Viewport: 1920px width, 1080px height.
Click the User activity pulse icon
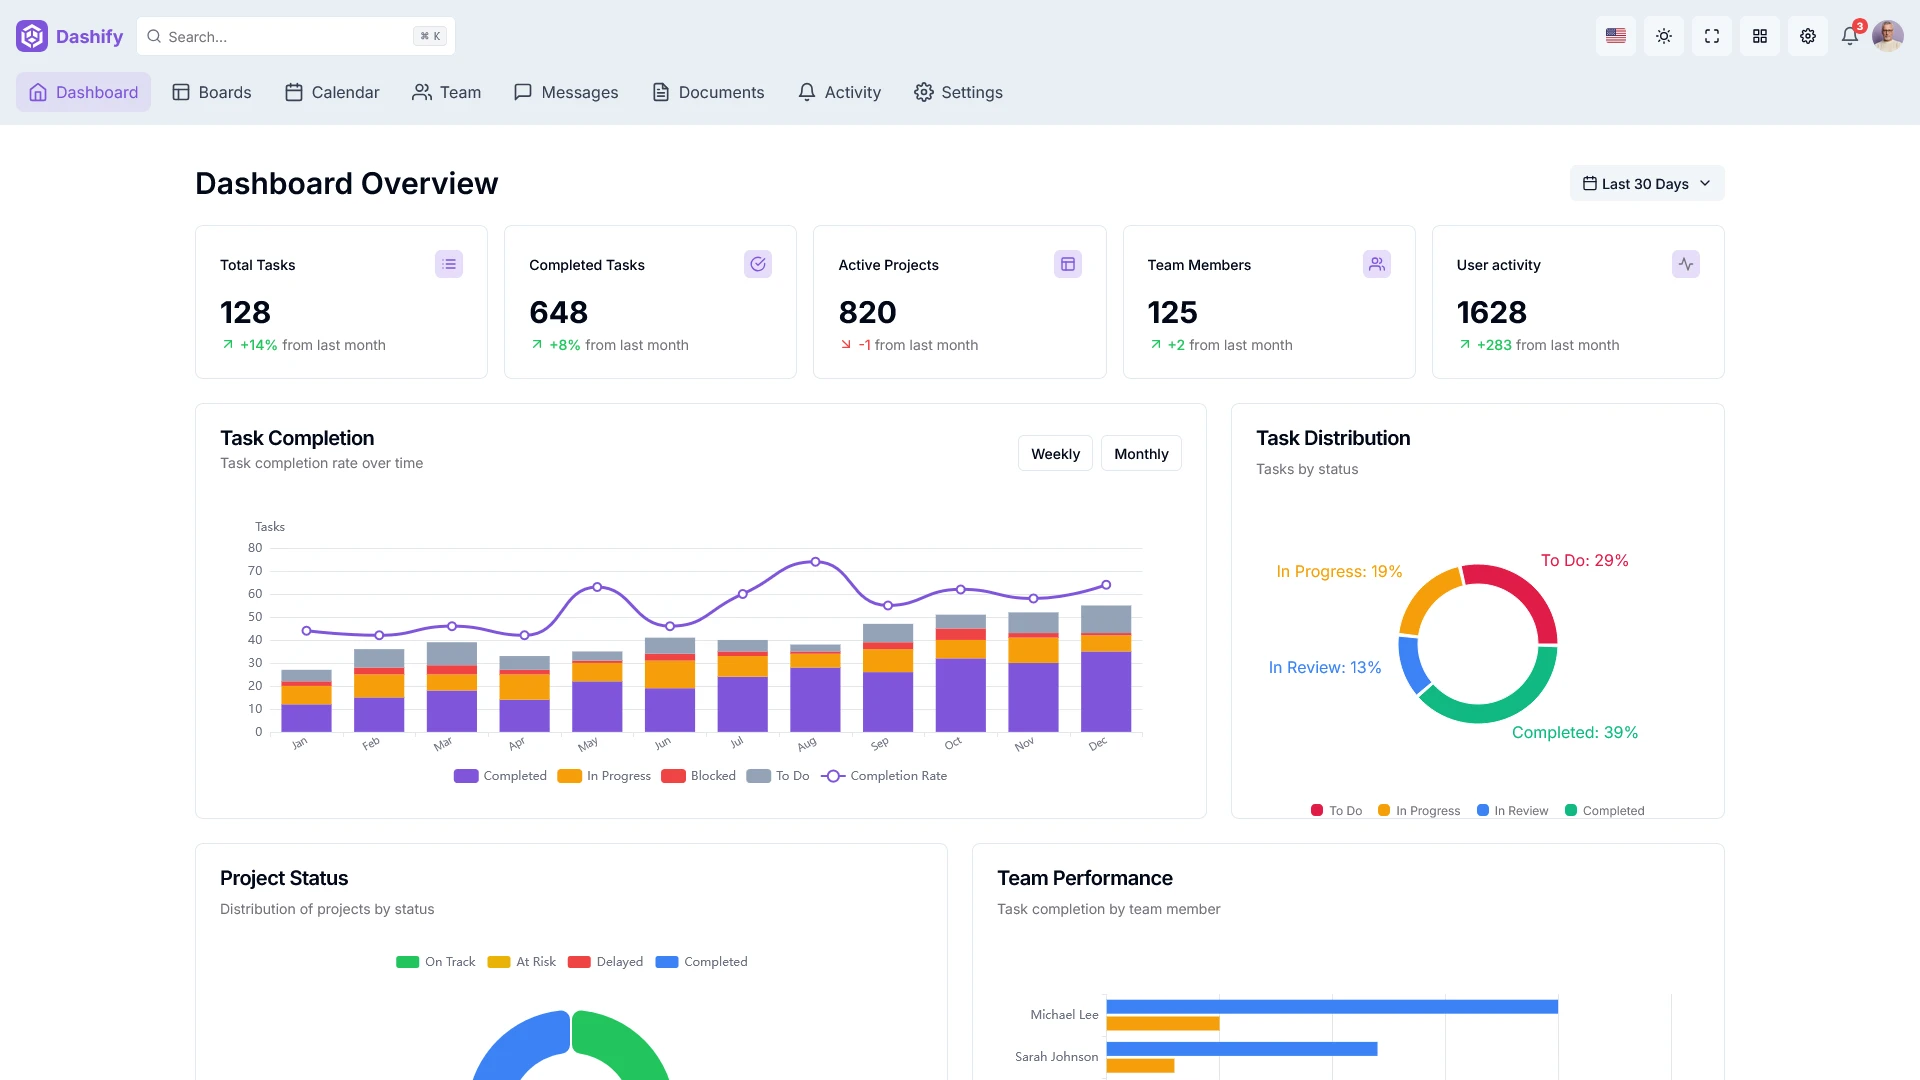coord(1686,264)
